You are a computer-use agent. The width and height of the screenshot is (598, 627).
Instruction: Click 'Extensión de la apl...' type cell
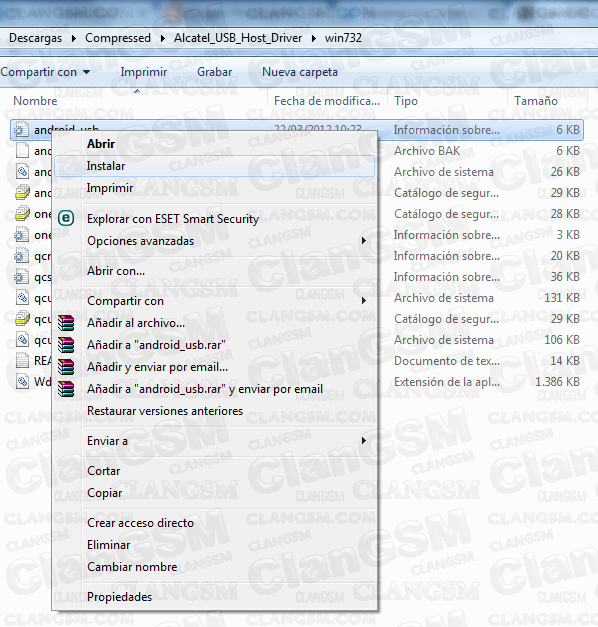447,382
